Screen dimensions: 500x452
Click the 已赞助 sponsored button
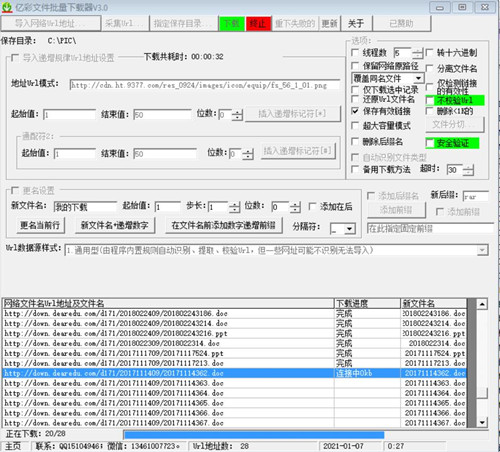click(x=401, y=24)
